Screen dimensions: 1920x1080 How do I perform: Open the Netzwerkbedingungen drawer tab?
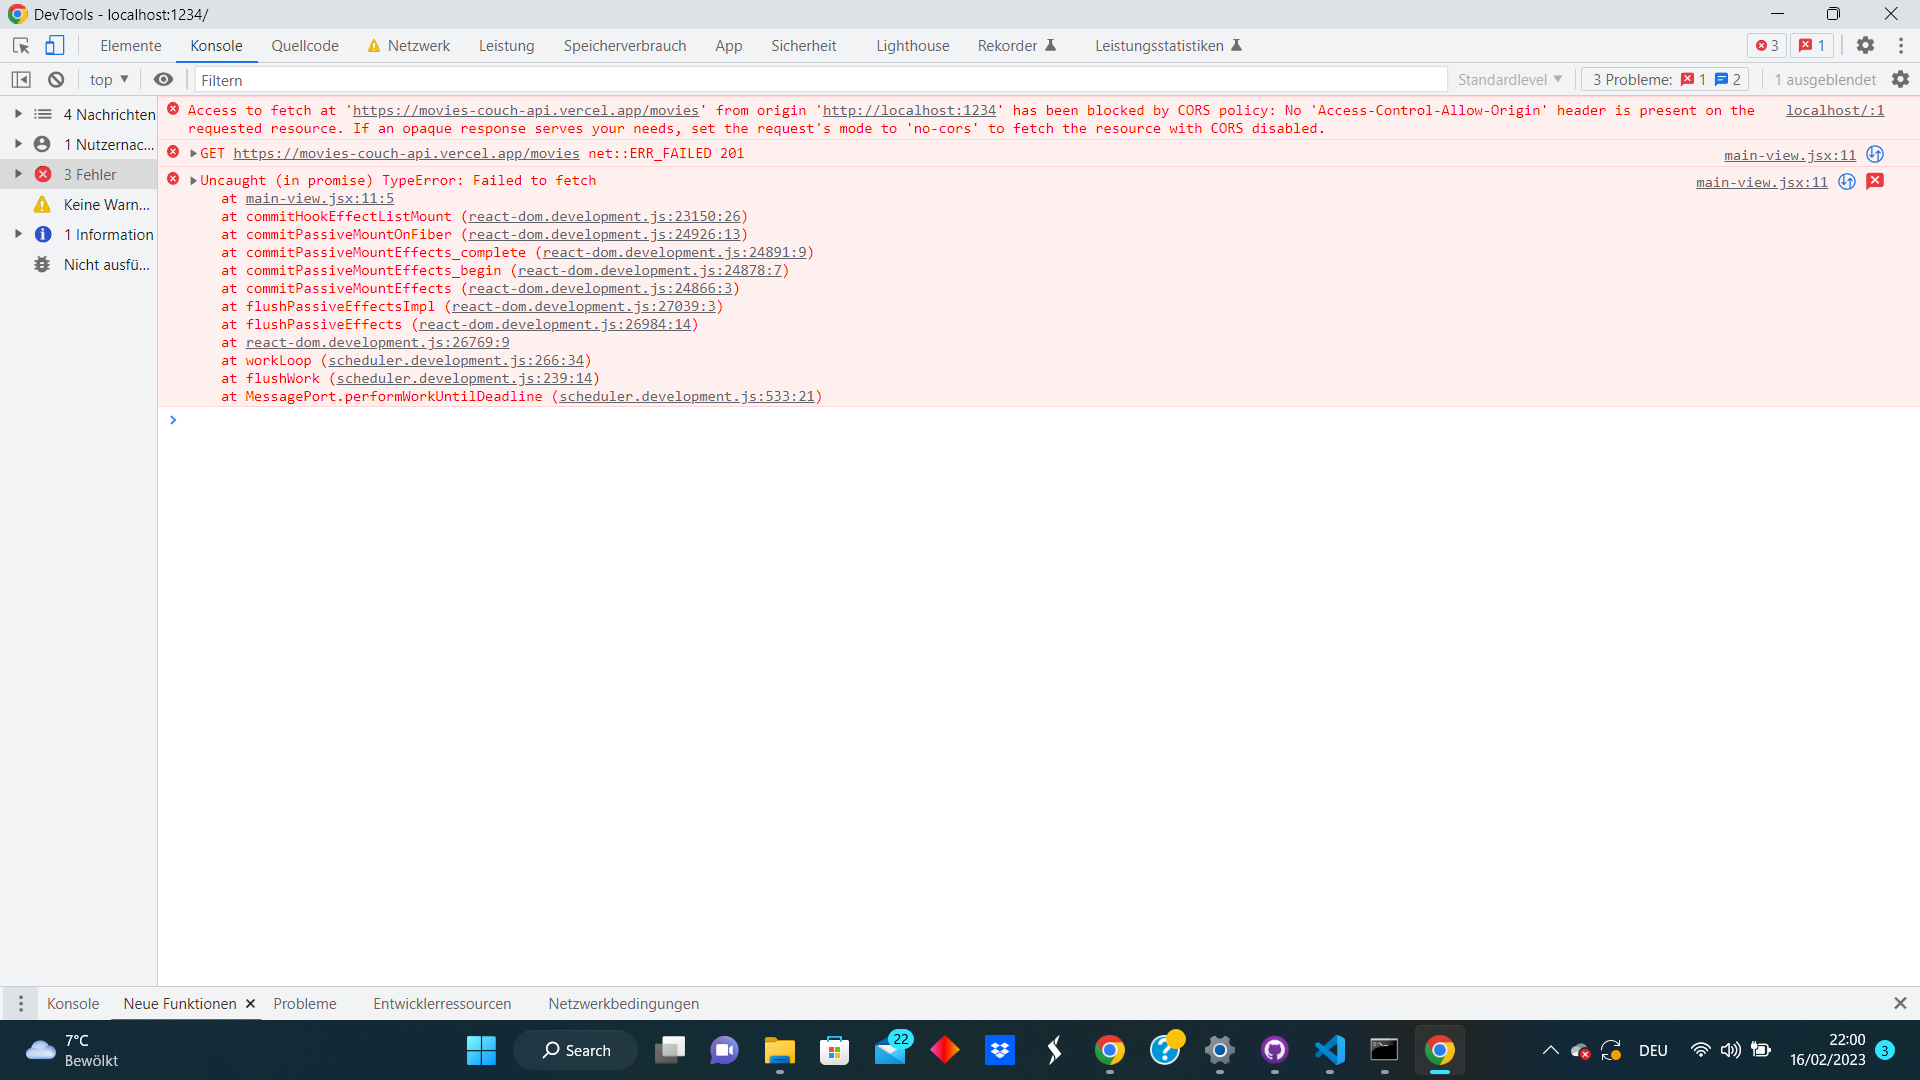[x=624, y=1004]
